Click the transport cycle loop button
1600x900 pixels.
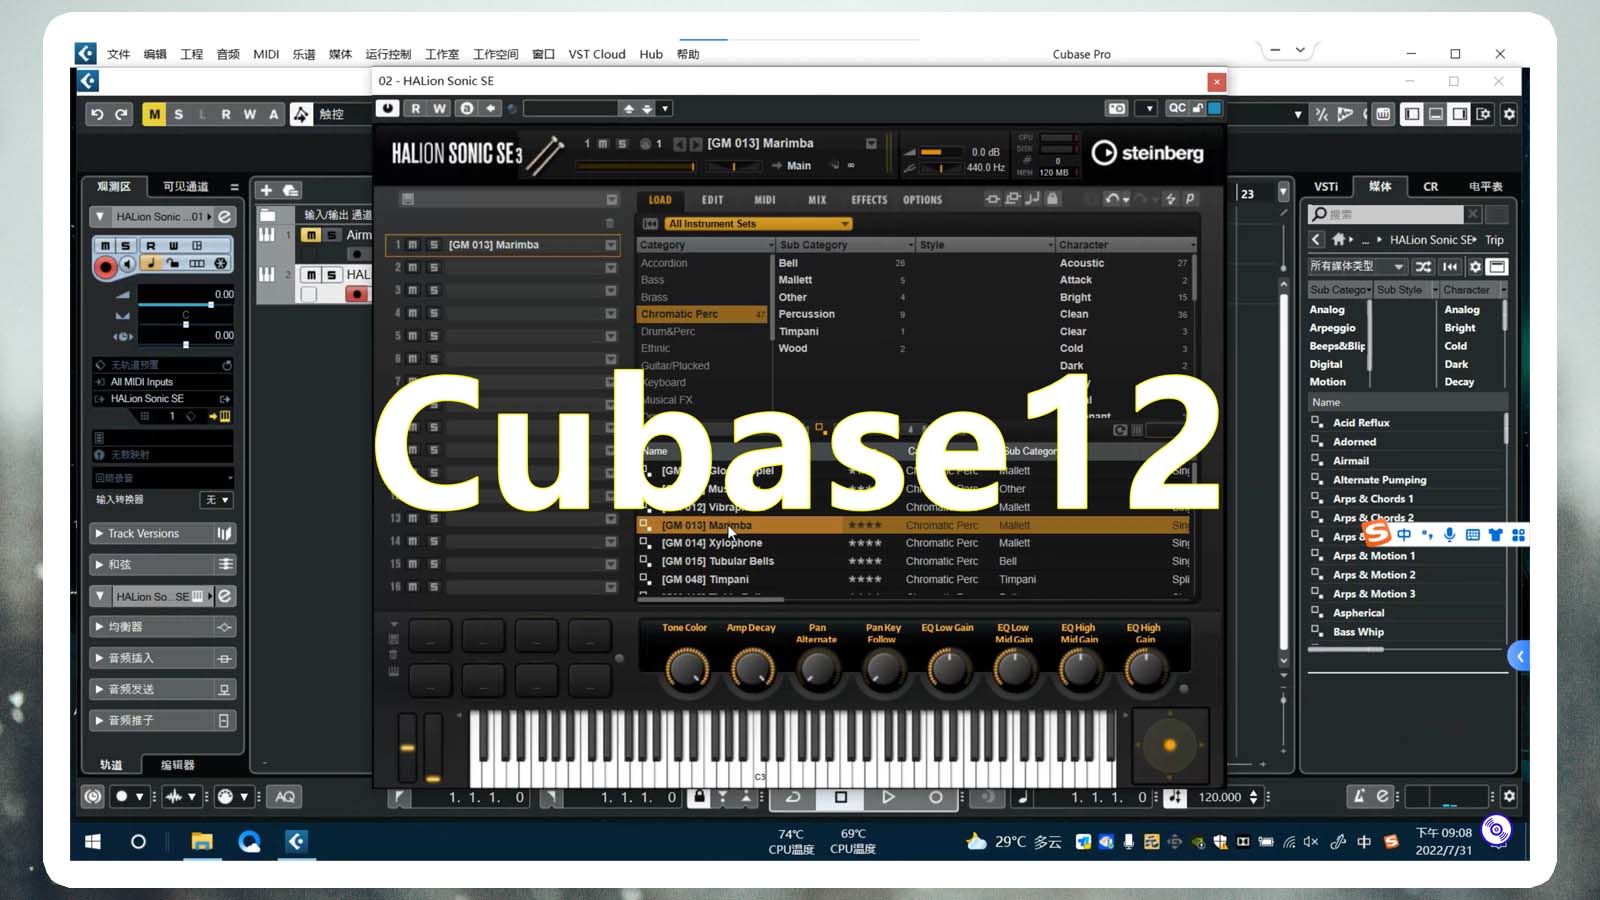point(793,797)
